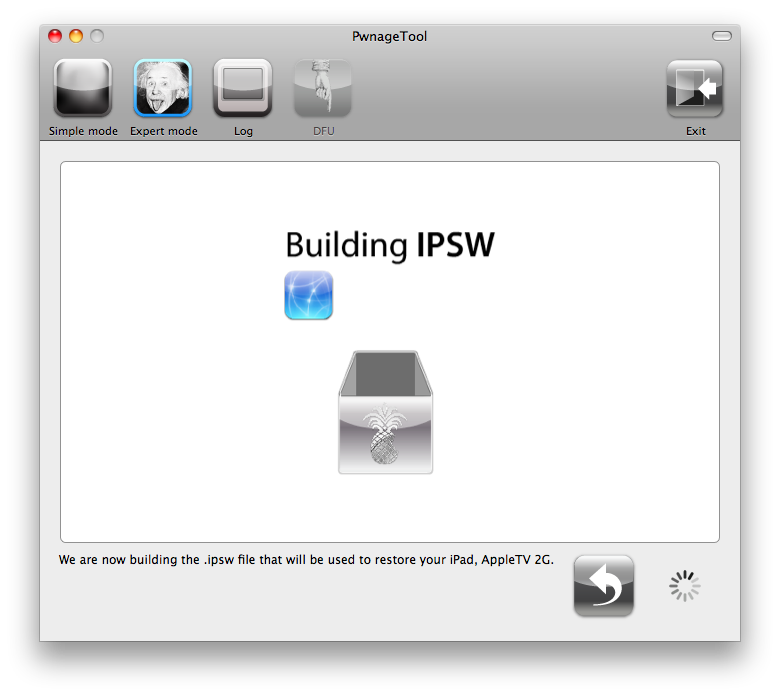The height and width of the screenshot is (696, 780).
Task: Click the red close window button
Action: 55,36
